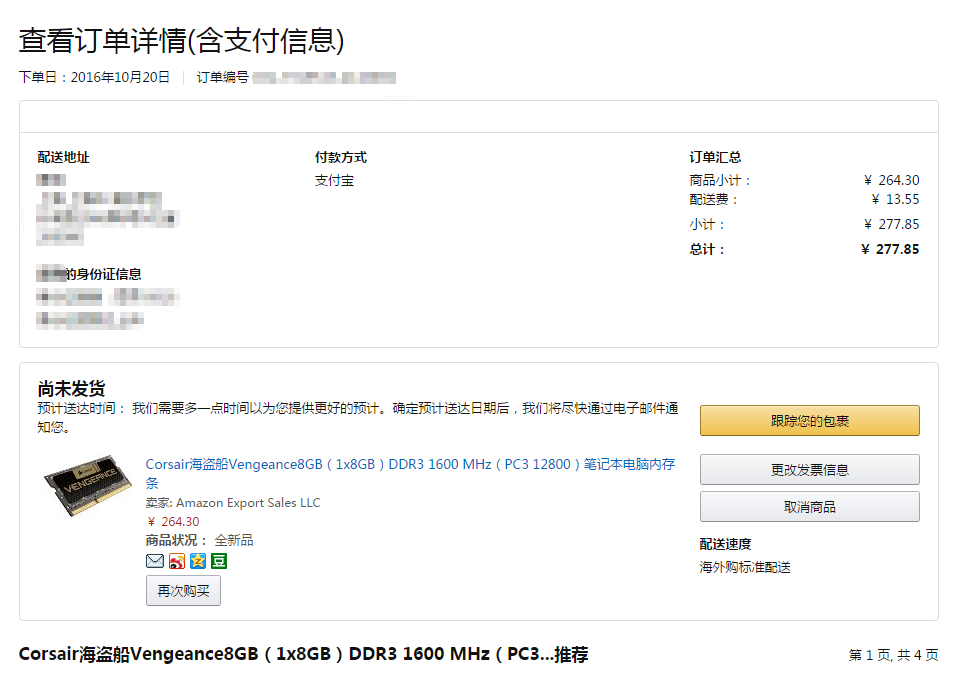Image resolution: width=962 pixels, height=683 pixels.
Task: Click the 尚未发货 status heading
Action: point(71,388)
